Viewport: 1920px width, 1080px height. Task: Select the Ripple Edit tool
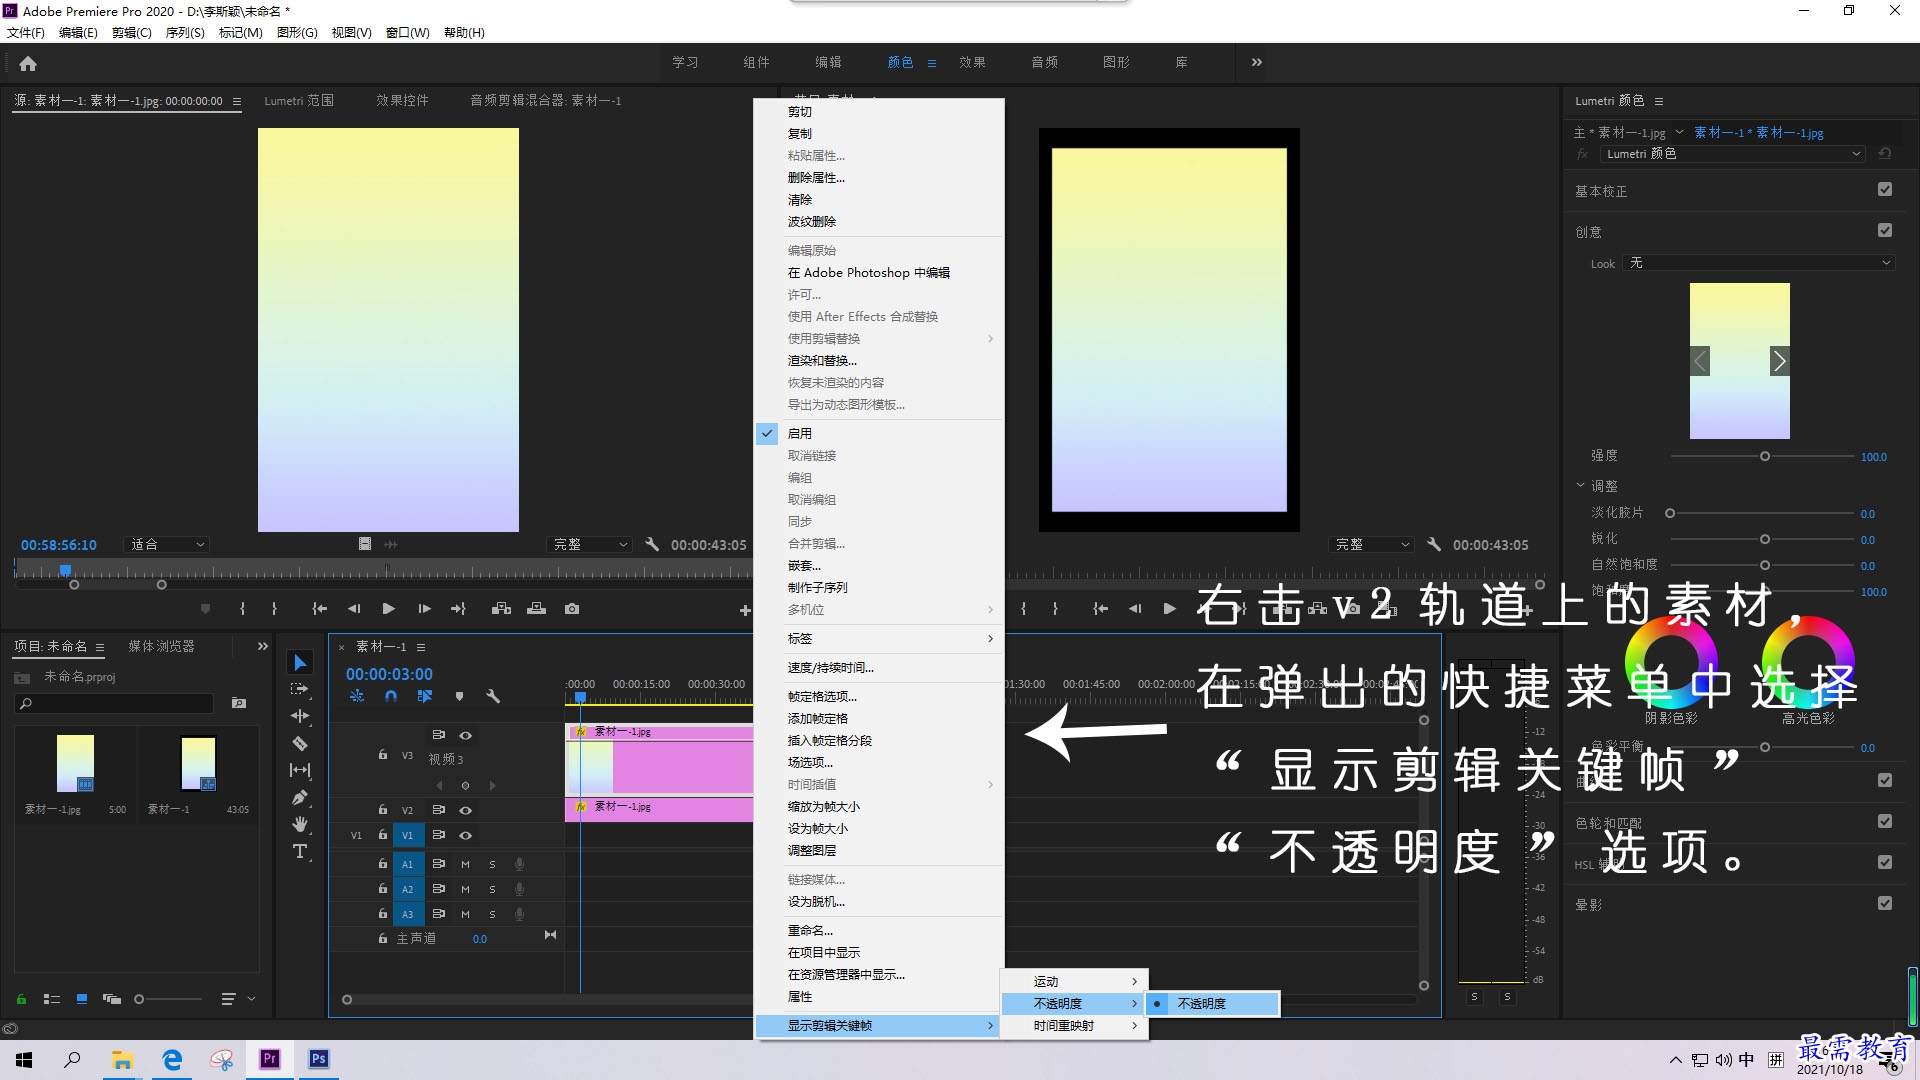300,716
